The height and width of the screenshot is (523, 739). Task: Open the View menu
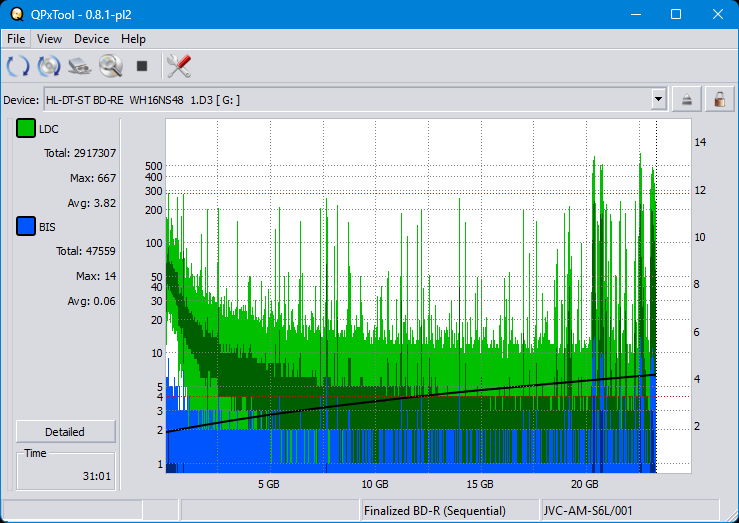[x=49, y=39]
